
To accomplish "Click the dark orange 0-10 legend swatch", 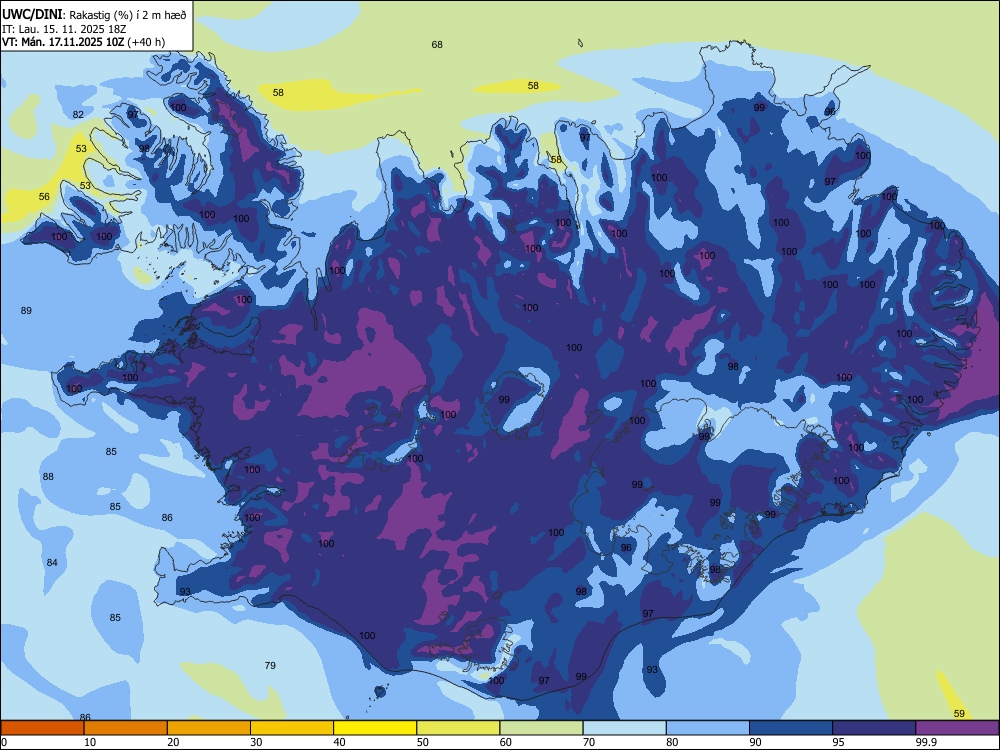I will pos(42,728).
